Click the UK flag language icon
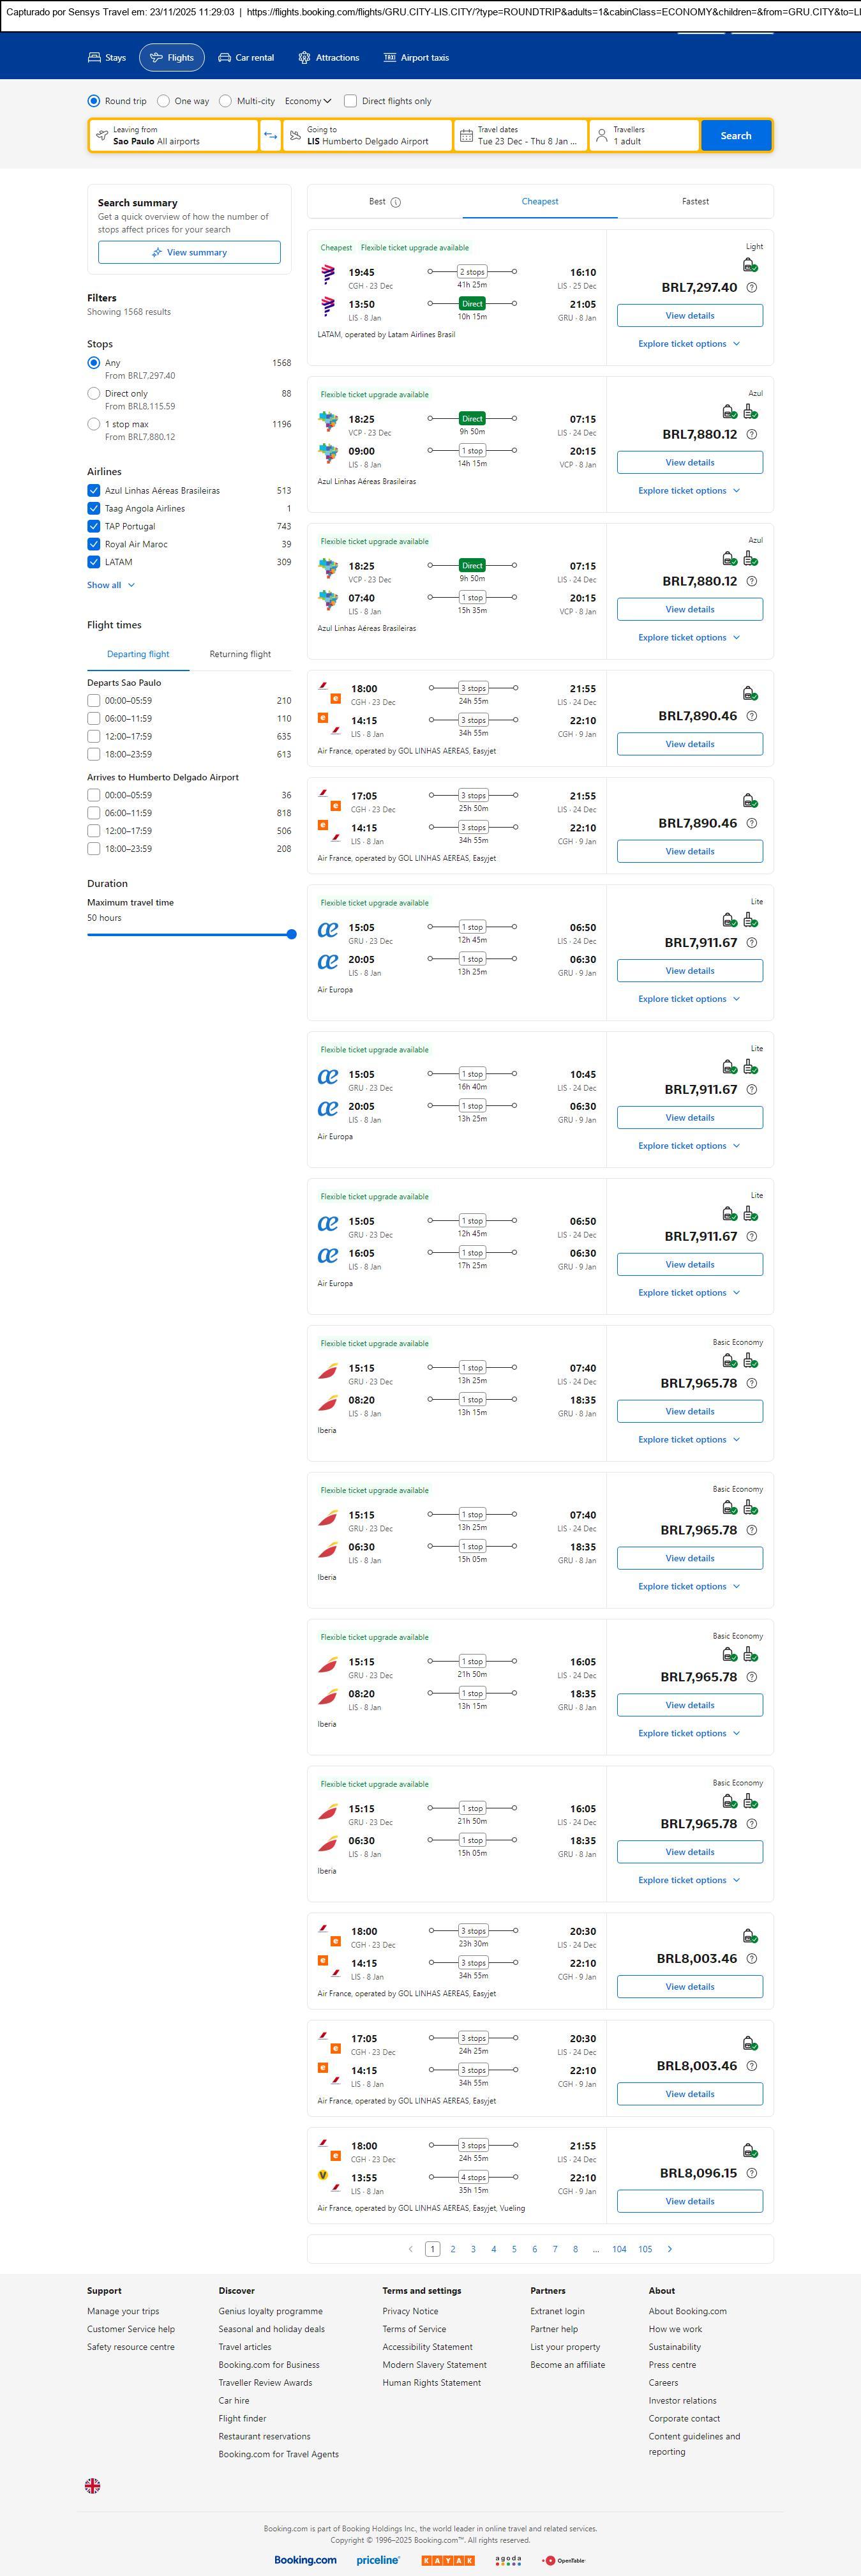The image size is (861, 2576). pyautogui.click(x=92, y=2485)
